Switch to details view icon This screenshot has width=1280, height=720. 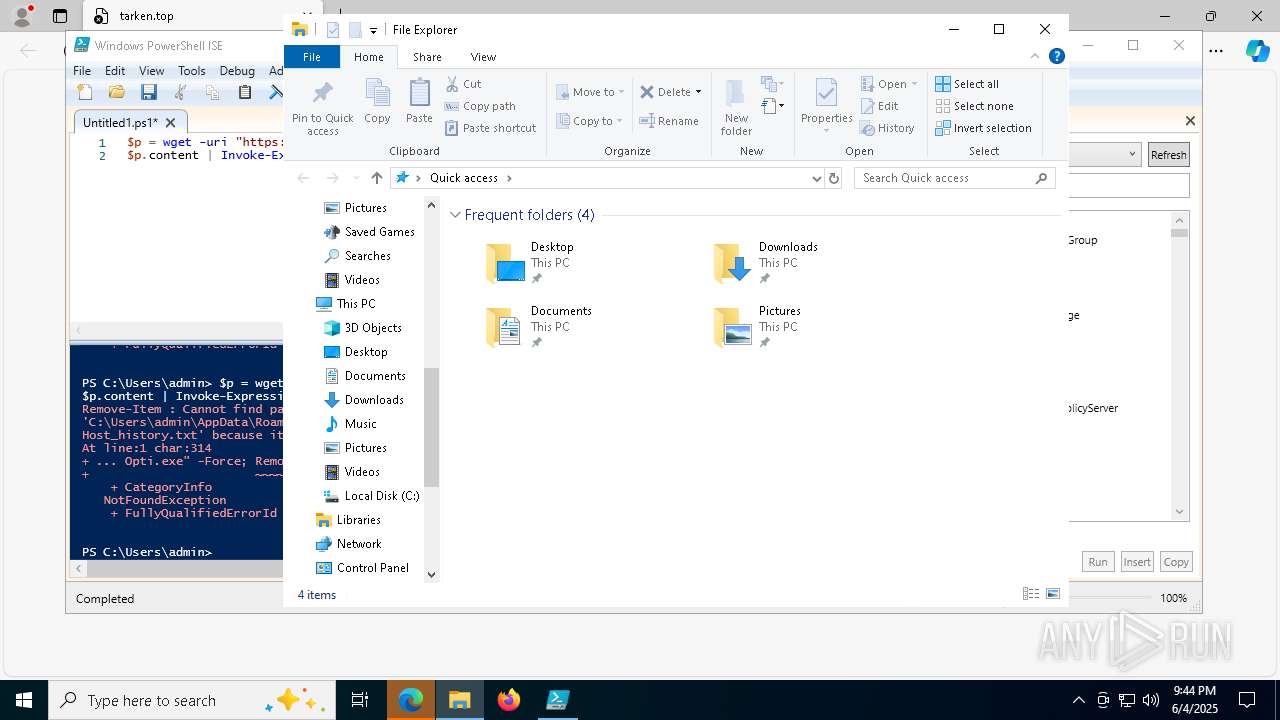click(x=1031, y=594)
